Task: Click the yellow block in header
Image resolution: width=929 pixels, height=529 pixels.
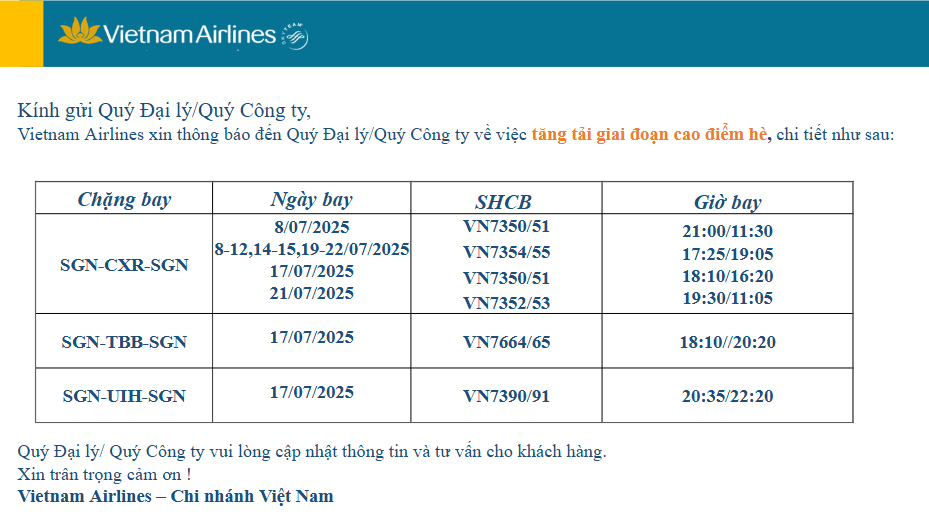Action: click(x=21, y=33)
